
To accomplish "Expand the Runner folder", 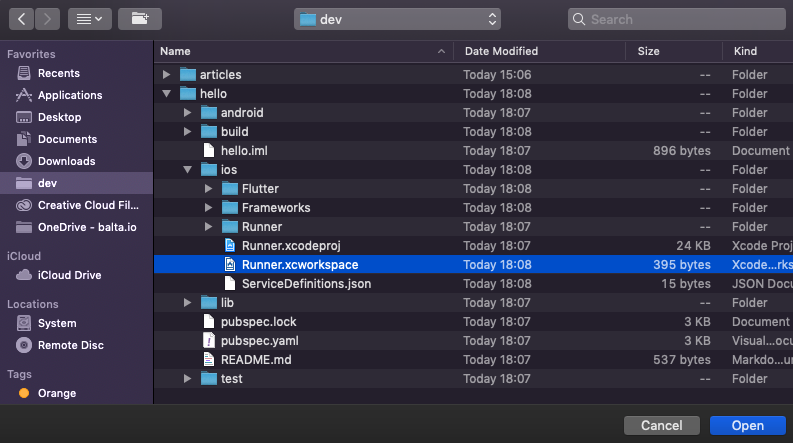I will tap(208, 227).
